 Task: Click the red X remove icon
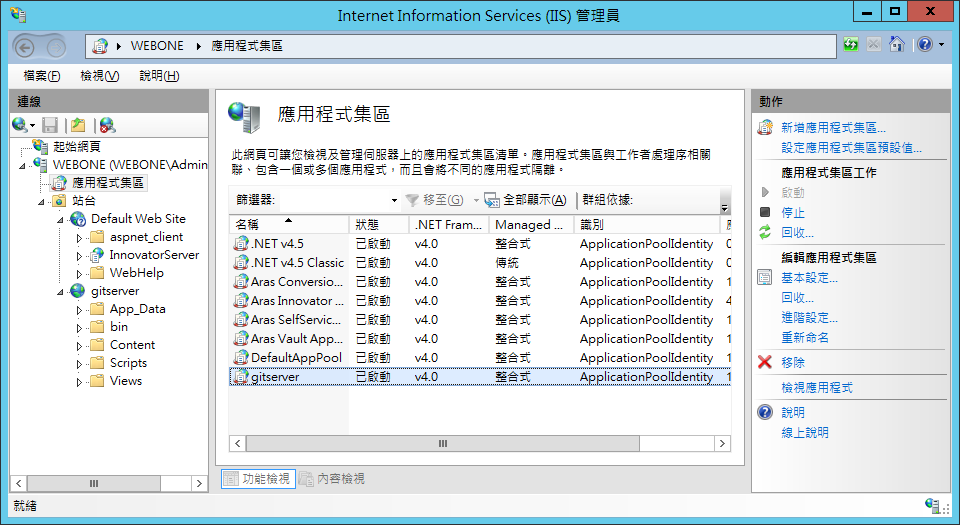click(765, 362)
